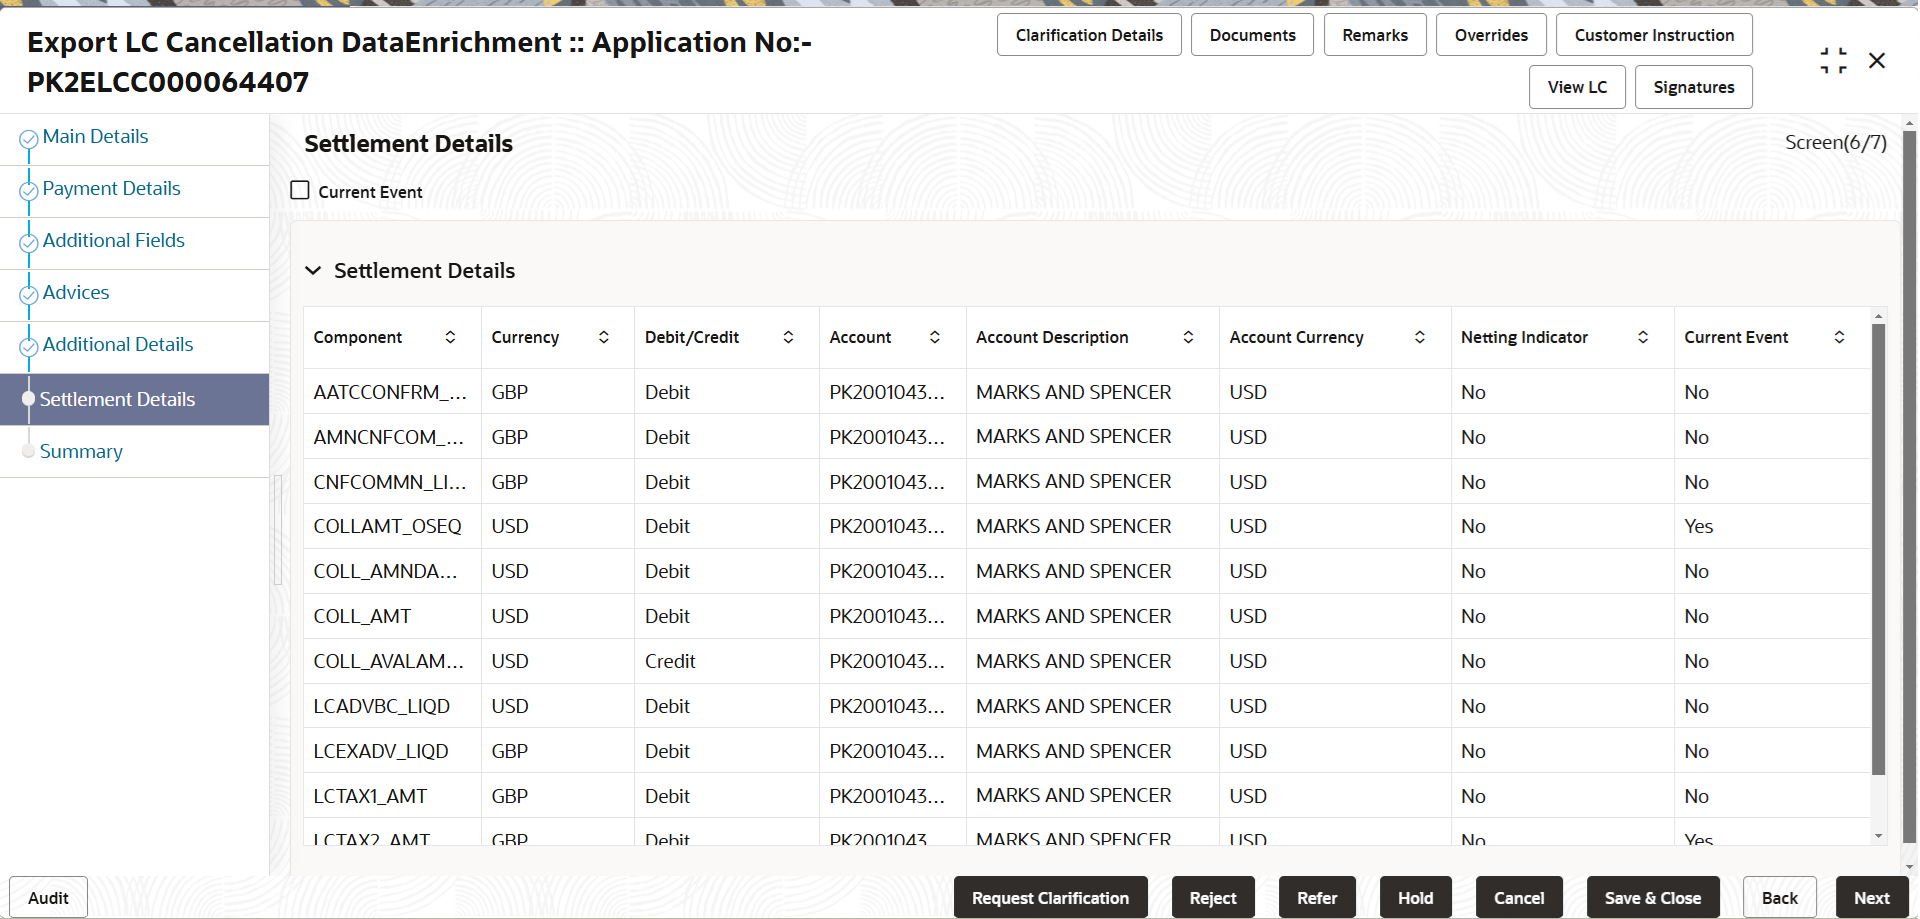Click the collapse-window icon beside close

click(x=1833, y=61)
